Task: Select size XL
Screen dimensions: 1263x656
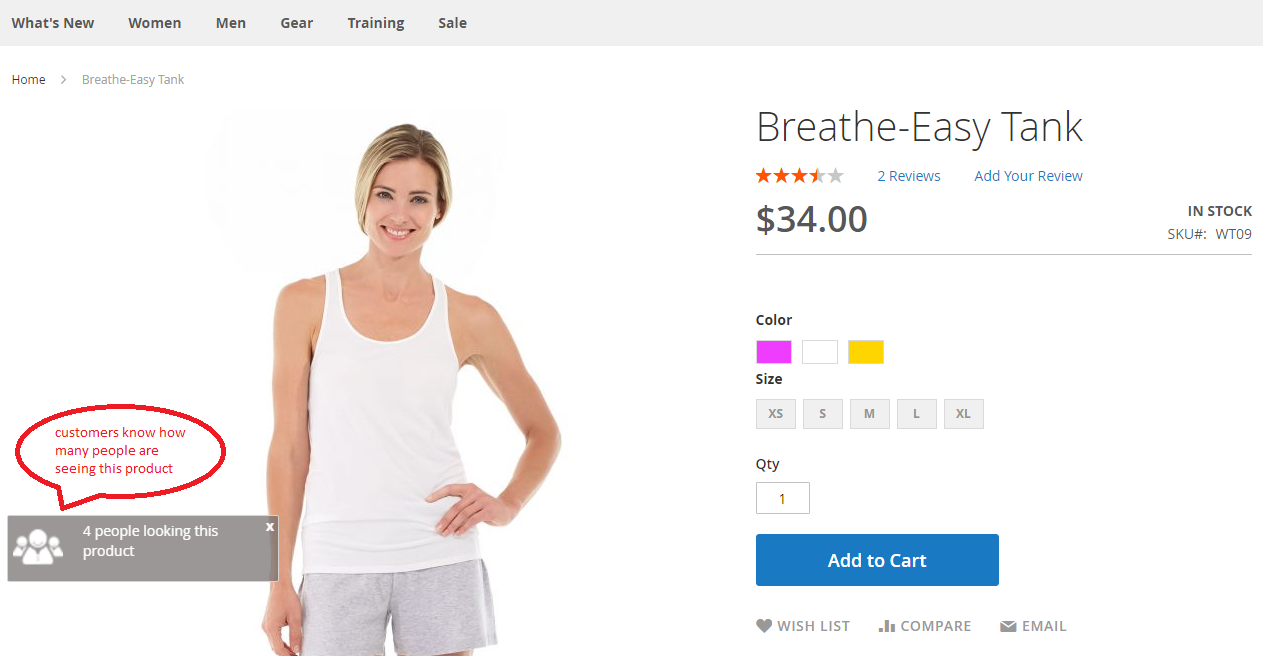Action: pyautogui.click(x=964, y=414)
